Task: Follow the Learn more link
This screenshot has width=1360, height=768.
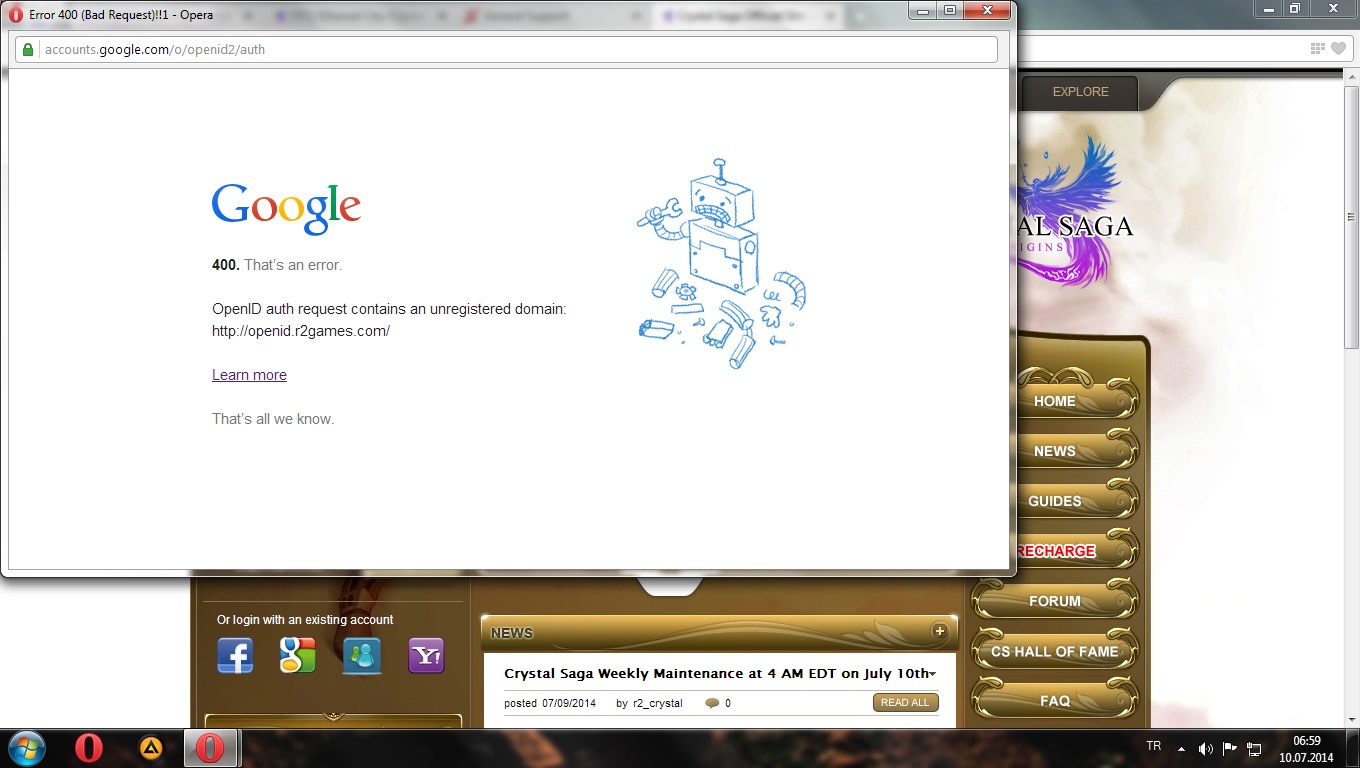Action: [x=249, y=375]
